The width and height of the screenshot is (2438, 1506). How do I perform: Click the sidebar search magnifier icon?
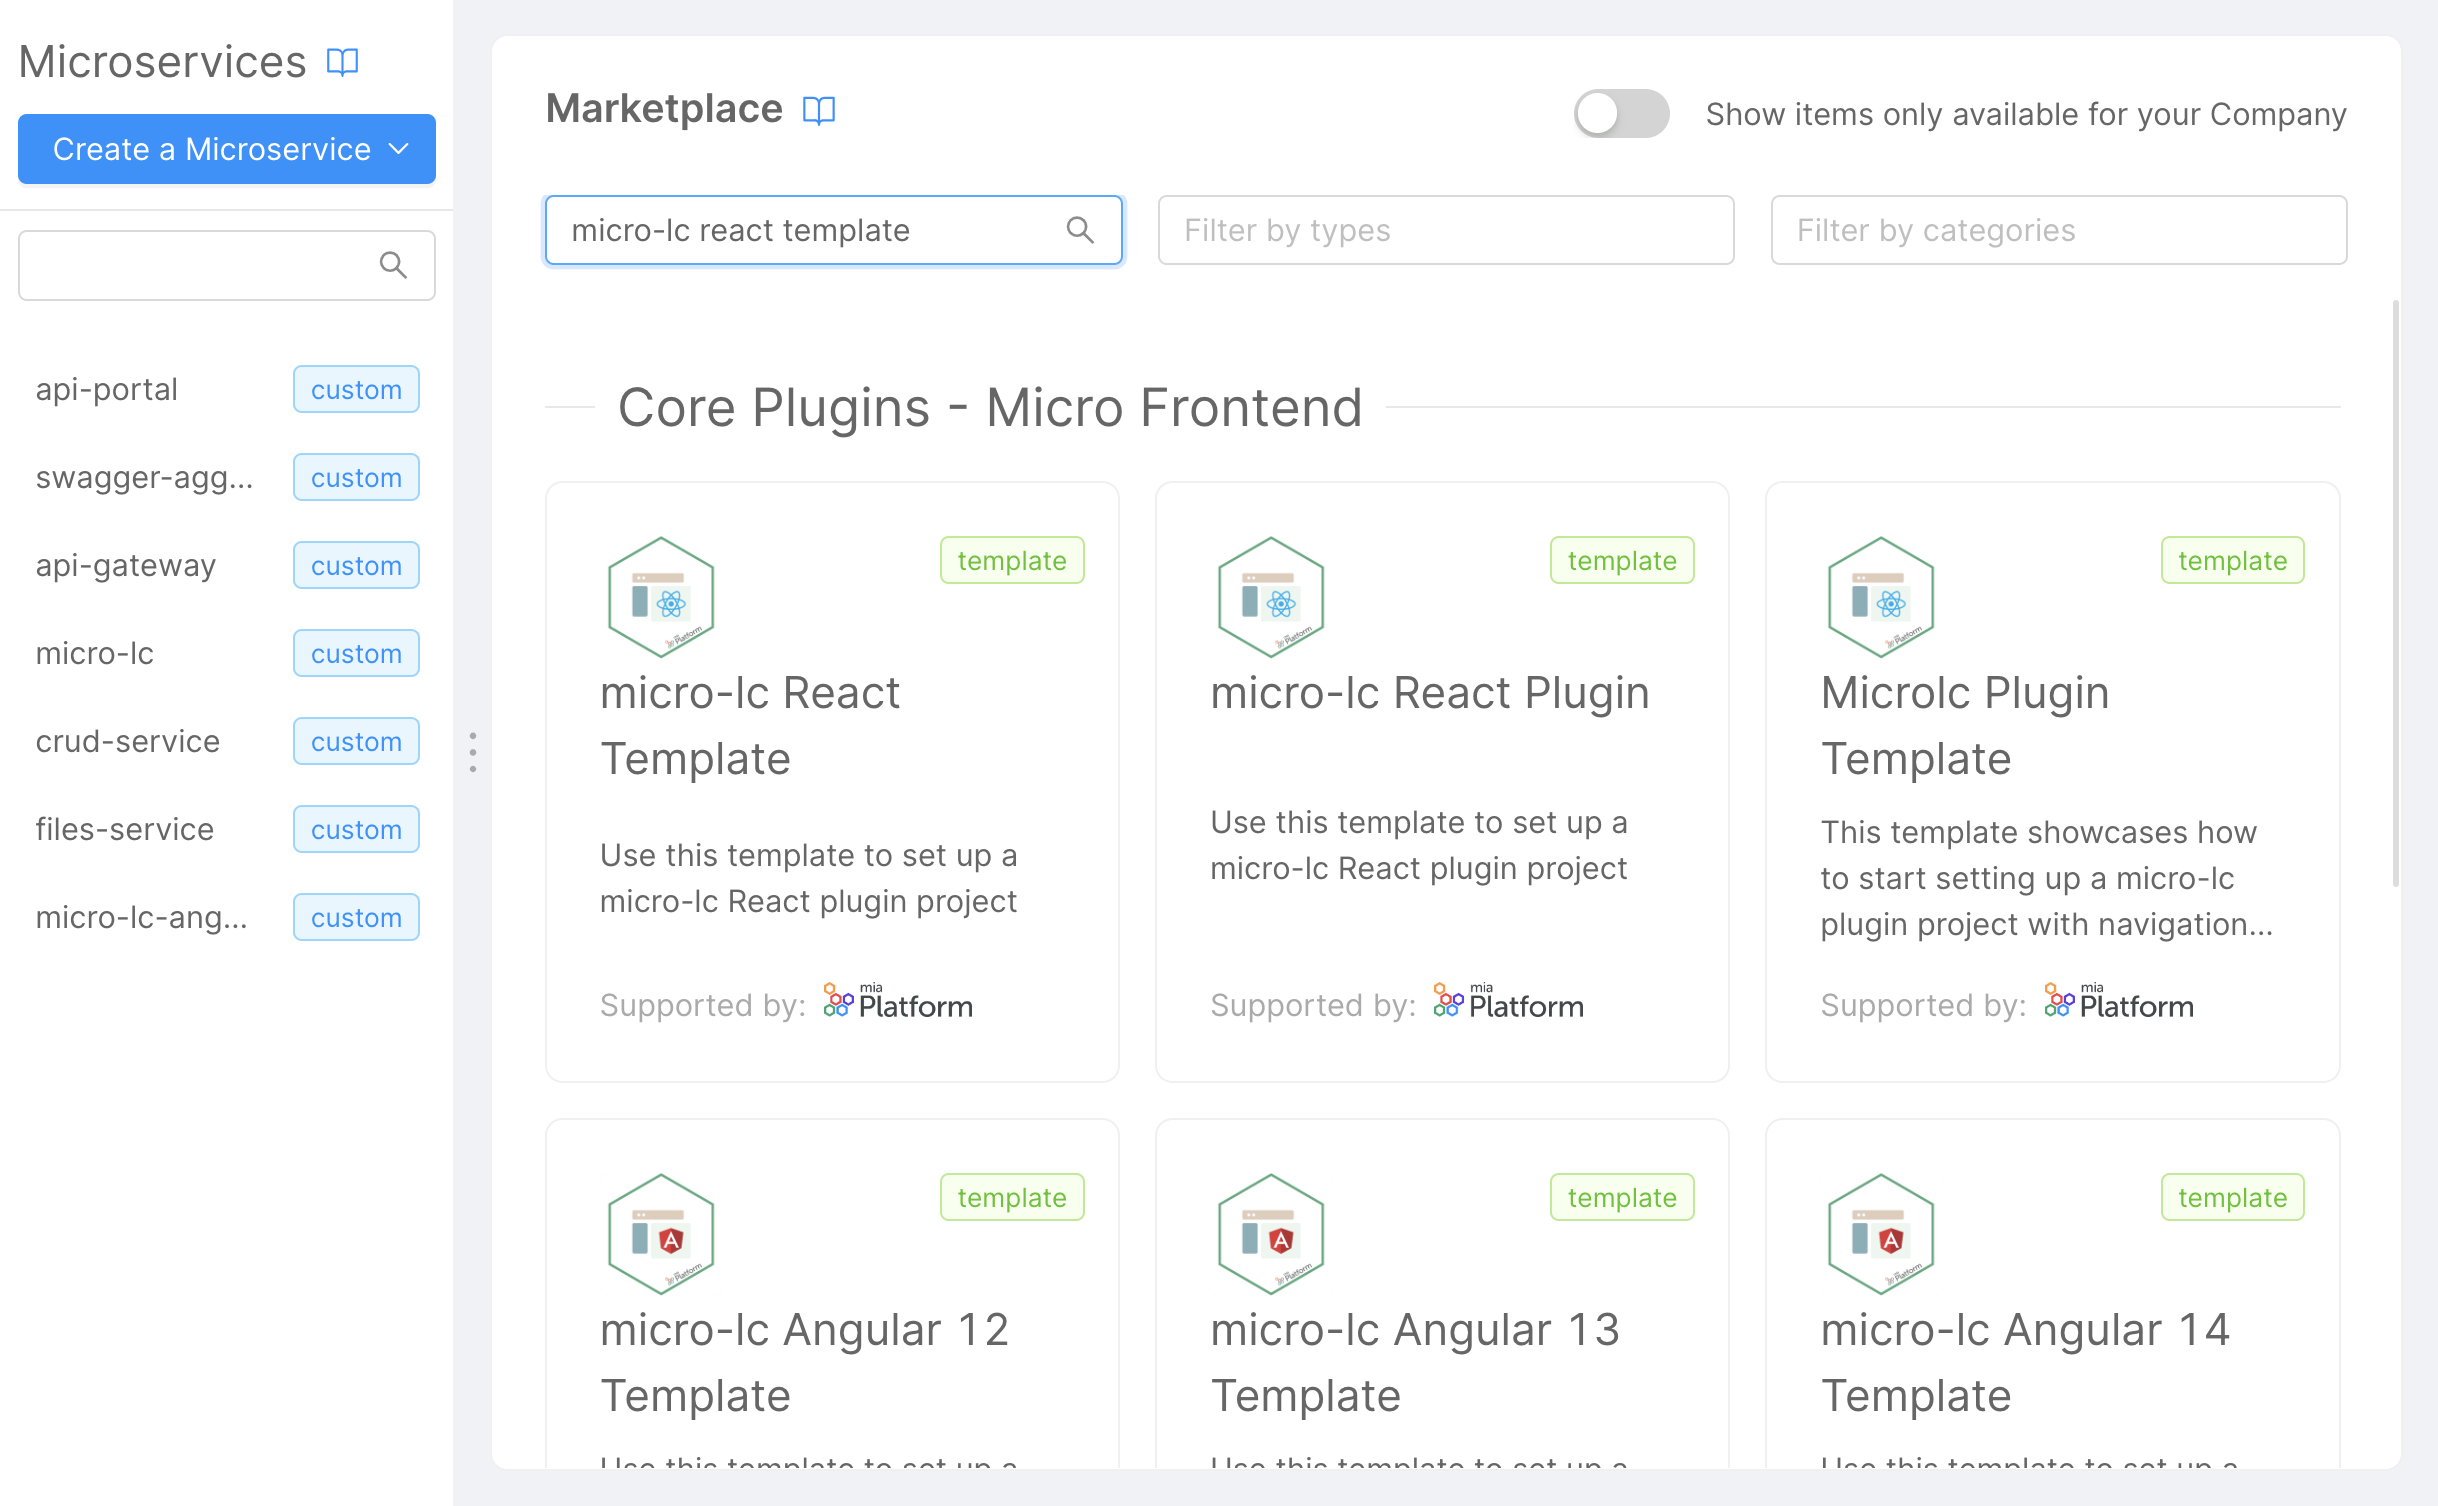tap(394, 265)
